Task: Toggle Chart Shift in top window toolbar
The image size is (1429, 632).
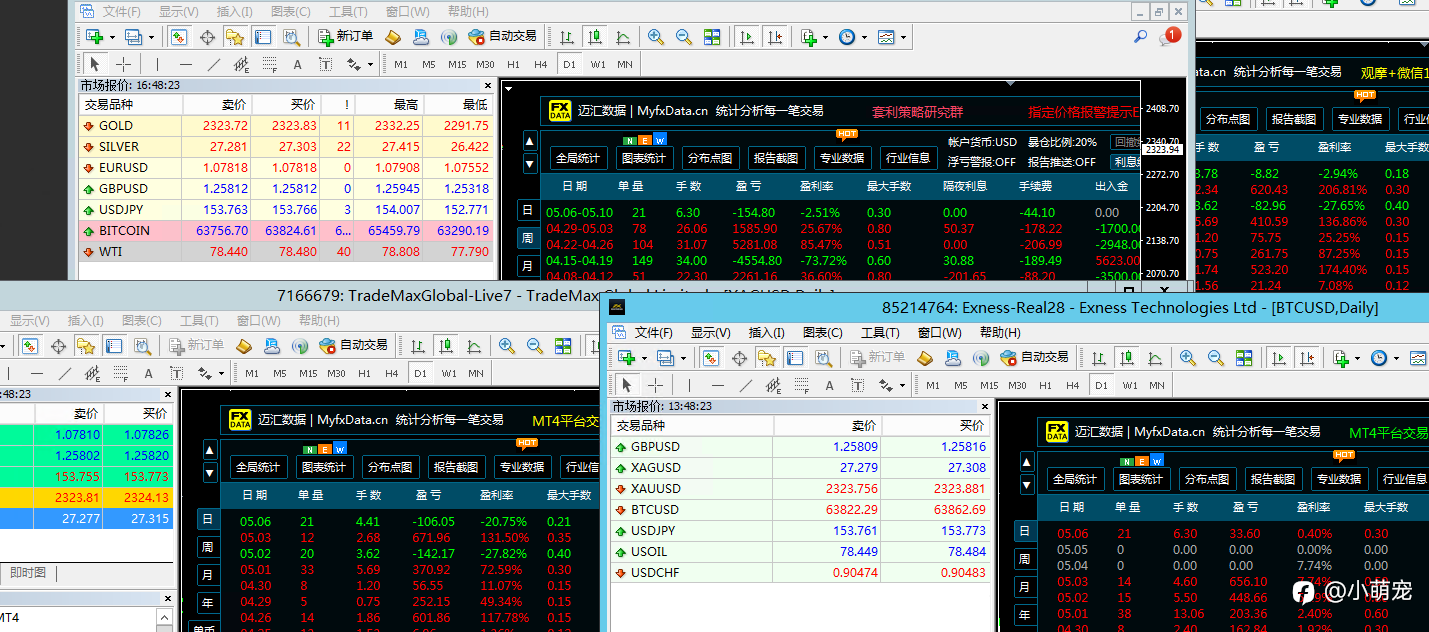Action: [x=774, y=37]
